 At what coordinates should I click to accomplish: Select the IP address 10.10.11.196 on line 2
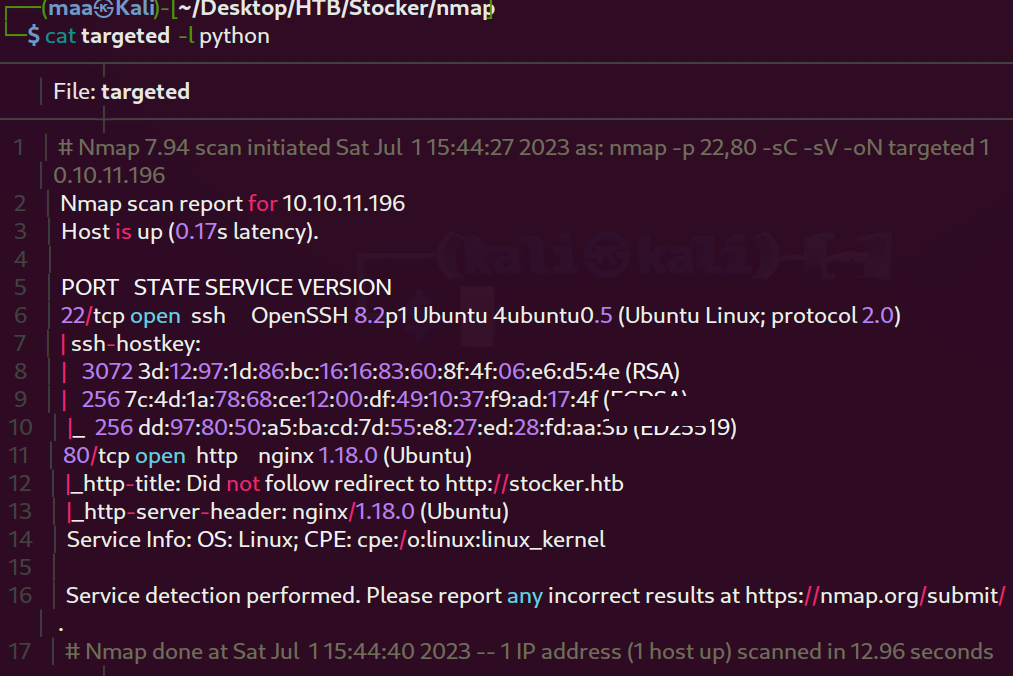click(344, 204)
